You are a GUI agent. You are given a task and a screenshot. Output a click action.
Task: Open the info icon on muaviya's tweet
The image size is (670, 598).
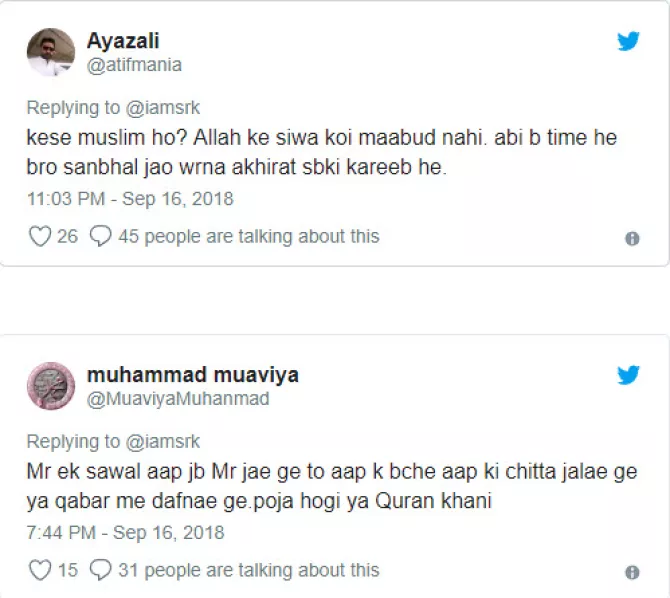point(632,573)
